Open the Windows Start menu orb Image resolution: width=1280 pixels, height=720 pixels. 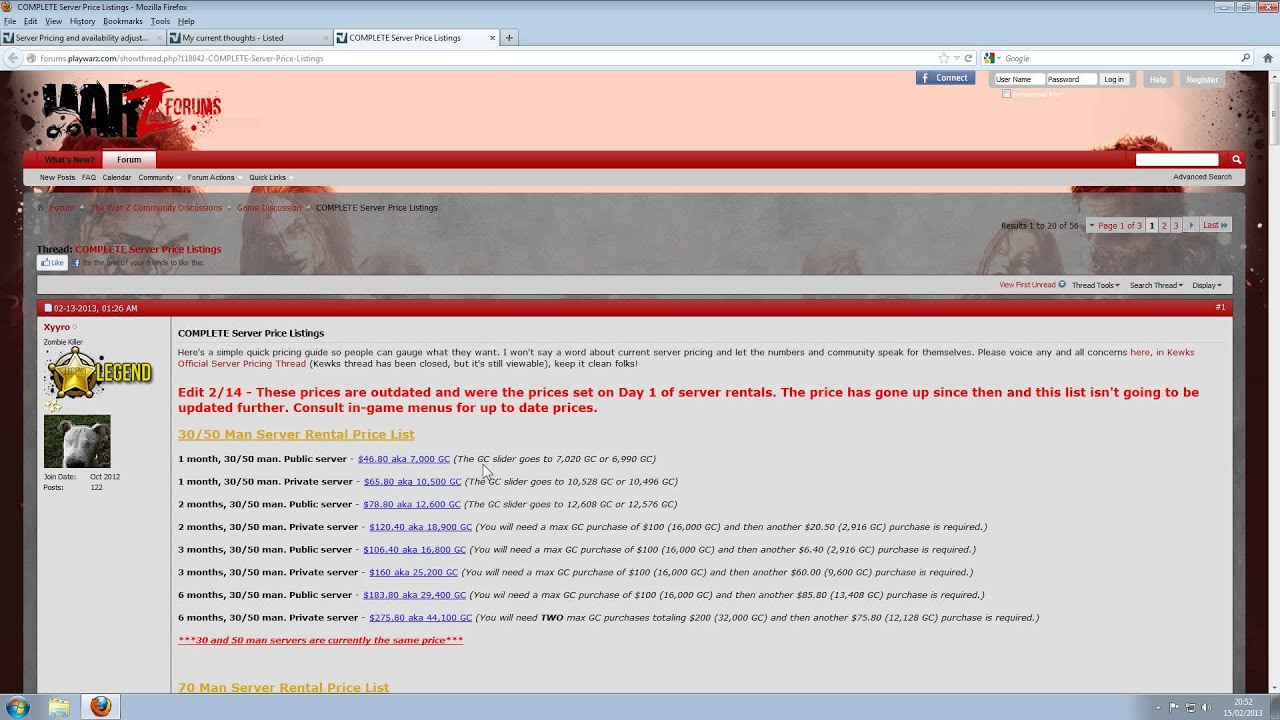coord(18,707)
